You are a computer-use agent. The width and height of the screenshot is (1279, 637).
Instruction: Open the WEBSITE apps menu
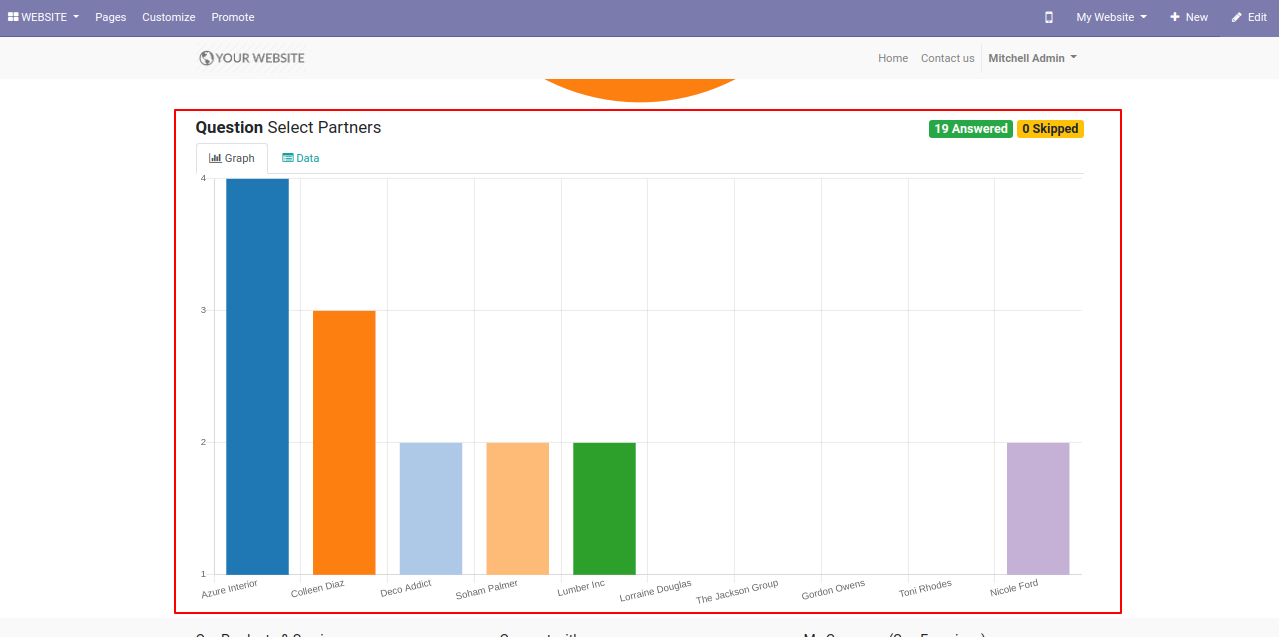(43, 17)
